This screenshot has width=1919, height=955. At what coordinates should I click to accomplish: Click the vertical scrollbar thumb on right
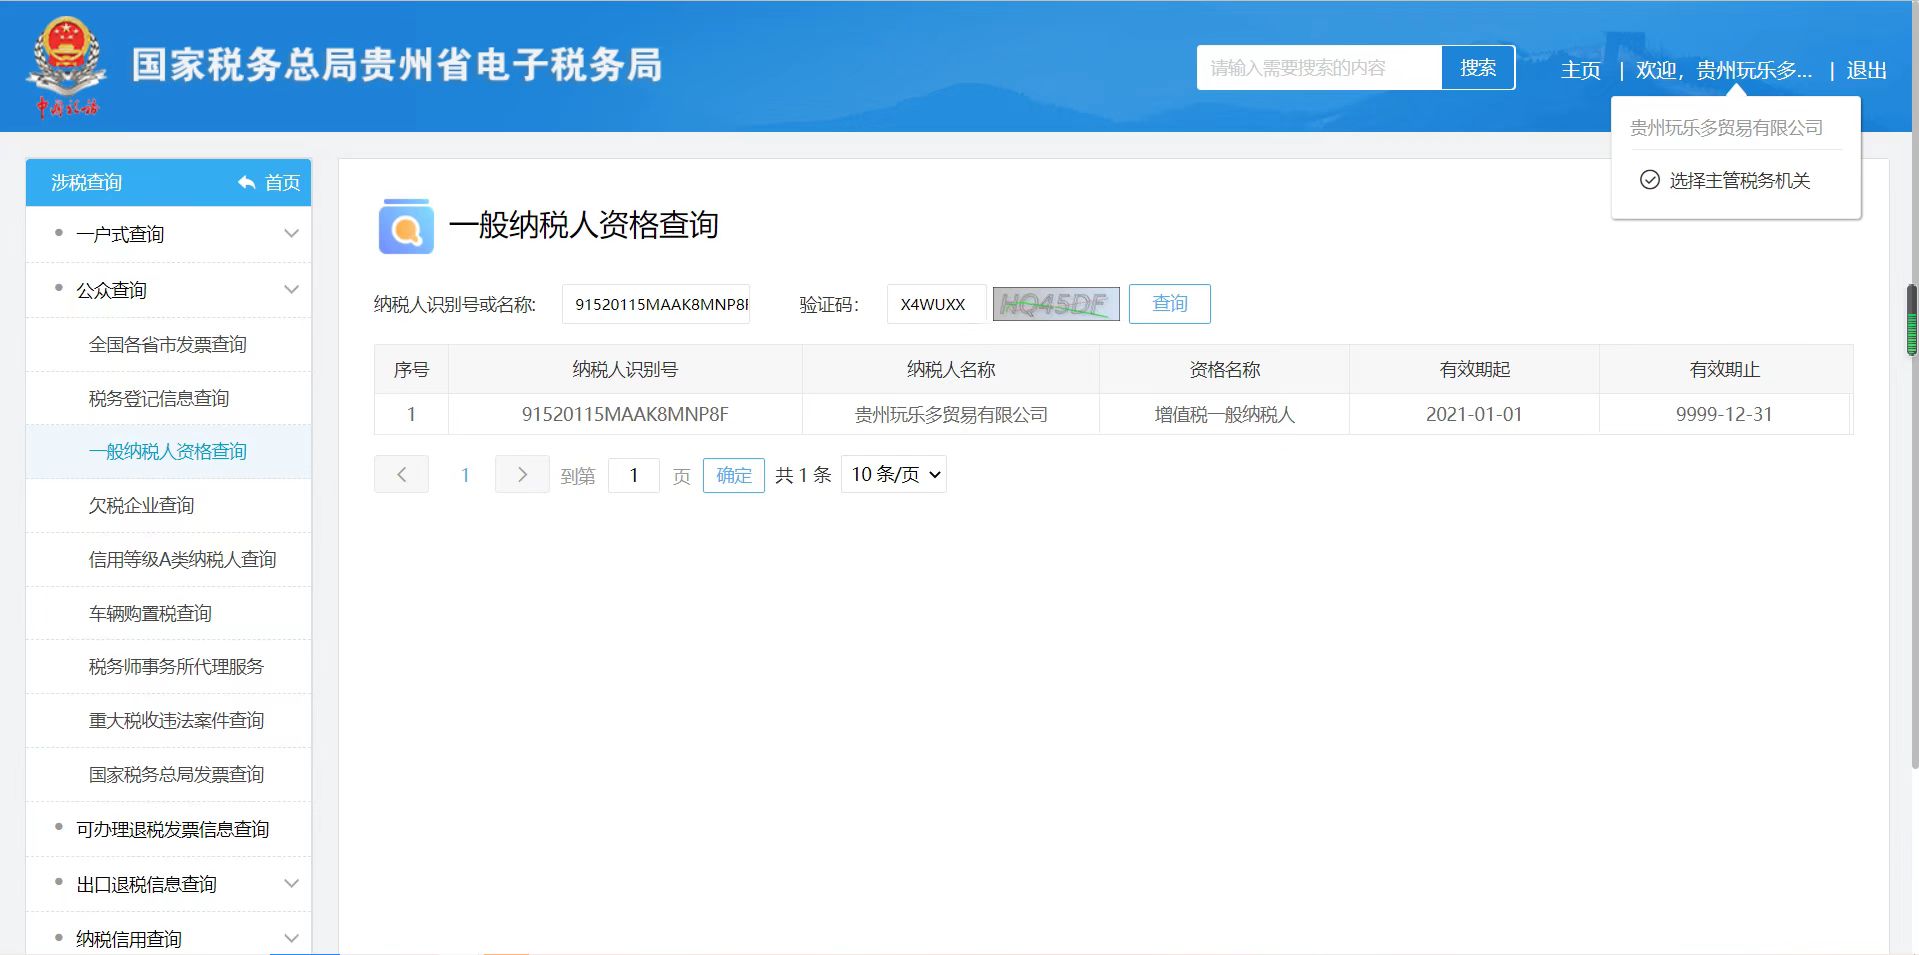pyautogui.click(x=1911, y=321)
